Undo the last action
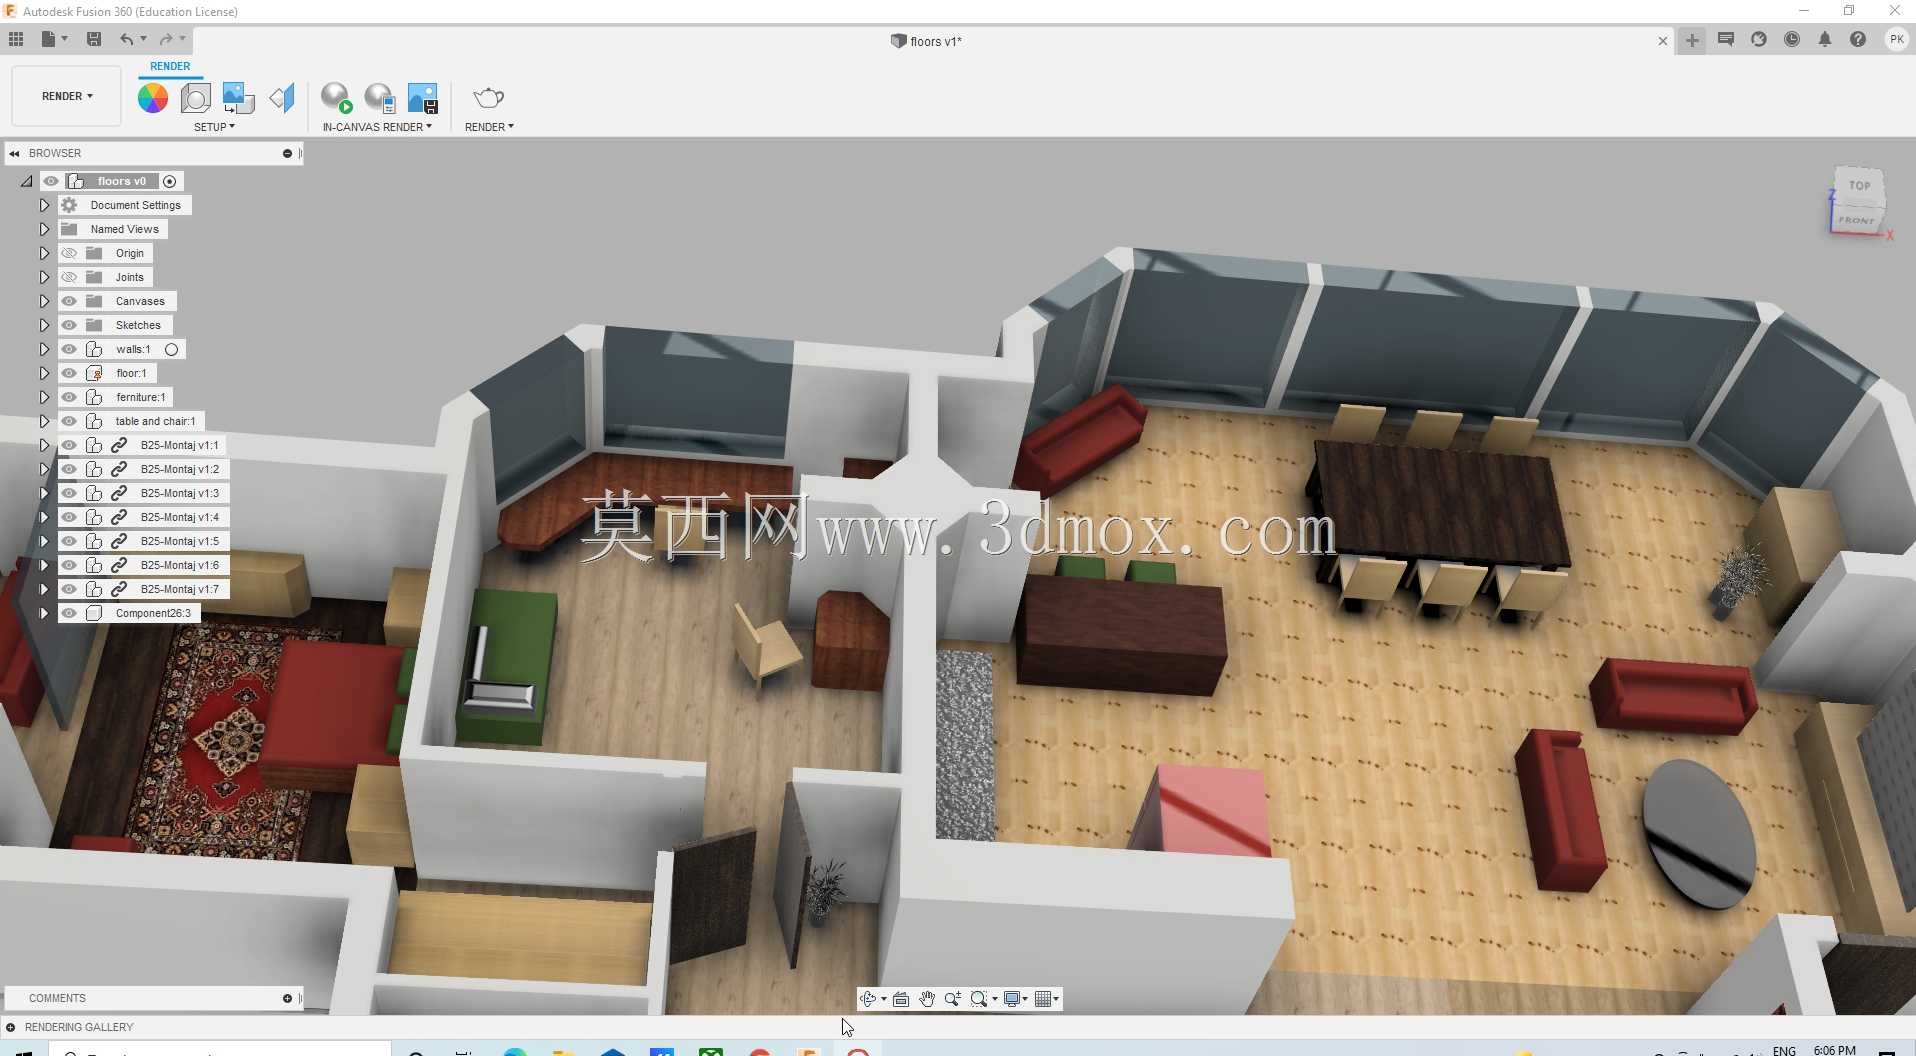1916x1056 pixels. [127, 39]
